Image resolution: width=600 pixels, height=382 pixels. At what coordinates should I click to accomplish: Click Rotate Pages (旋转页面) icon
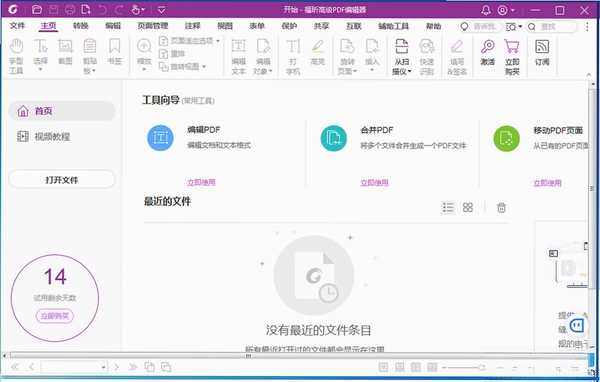(347, 46)
